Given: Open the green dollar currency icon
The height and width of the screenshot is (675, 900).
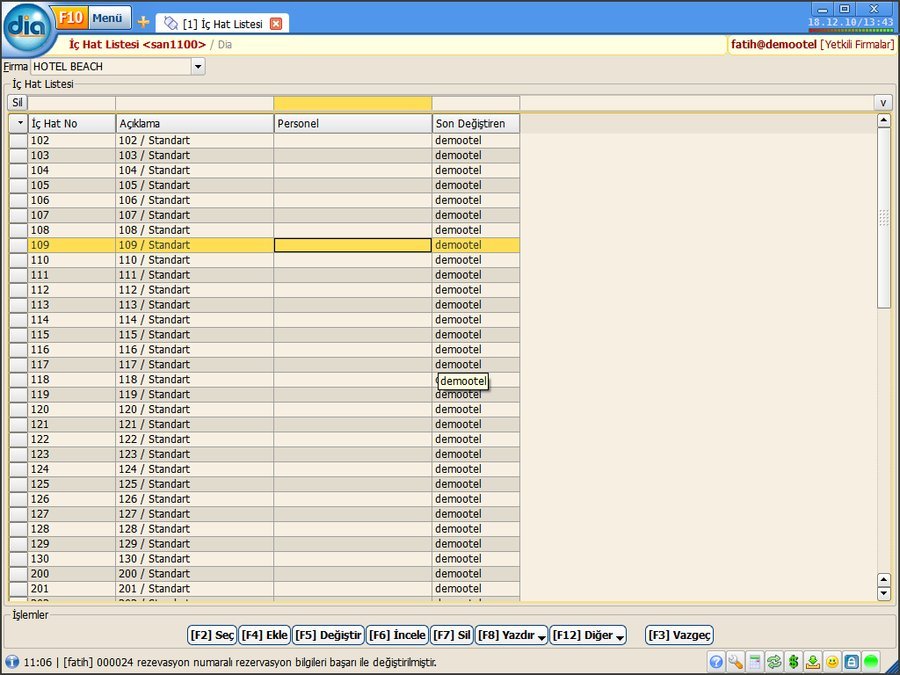Looking at the screenshot, I should [x=794, y=662].
